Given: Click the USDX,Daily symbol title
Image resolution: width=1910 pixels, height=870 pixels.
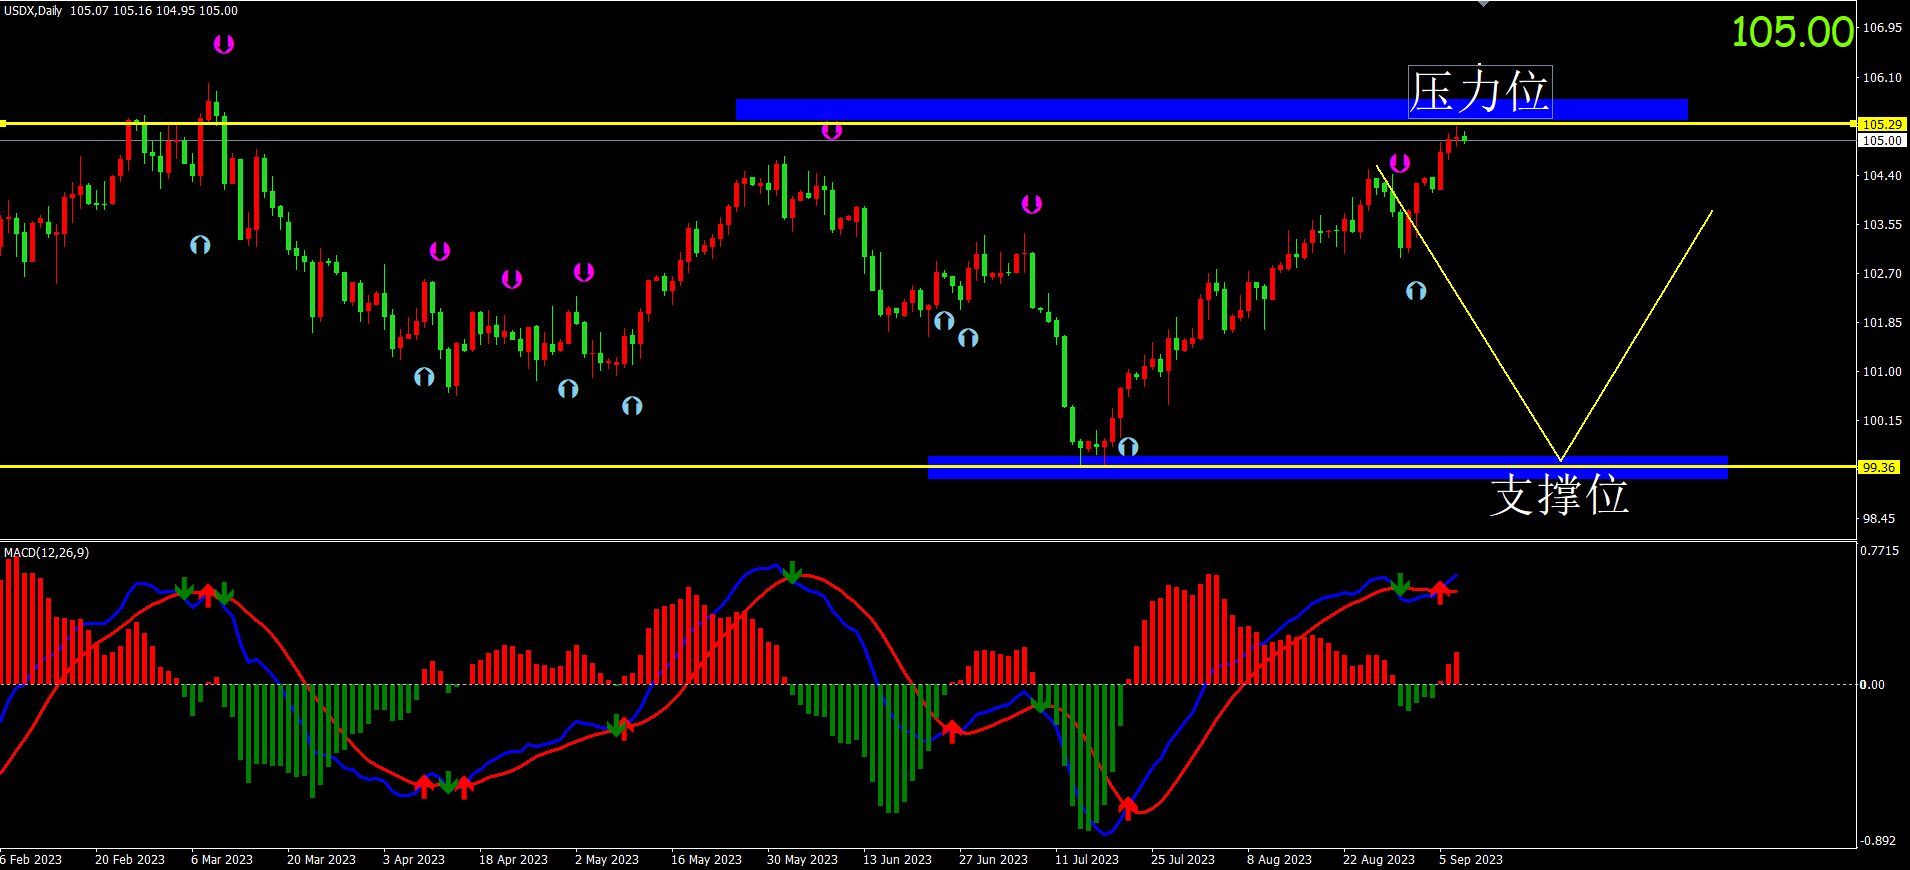Looking at the screenshot, I should click(34, 10).
